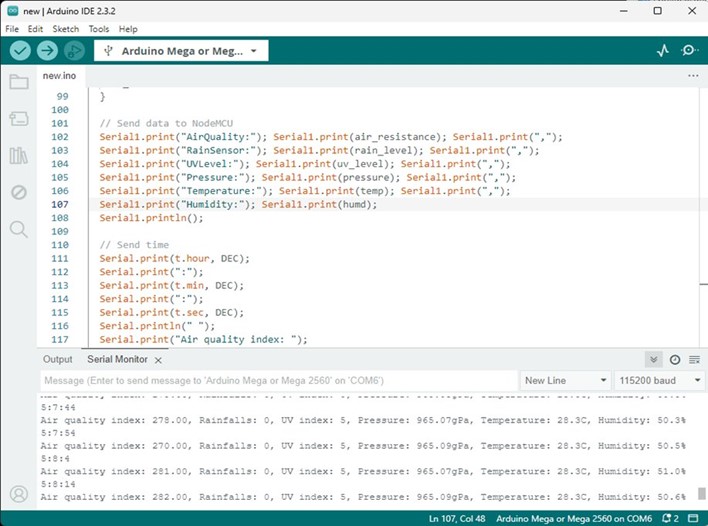Click the "AirQuality:" string in line 102

pyautogui.click(x=221, y=137)
